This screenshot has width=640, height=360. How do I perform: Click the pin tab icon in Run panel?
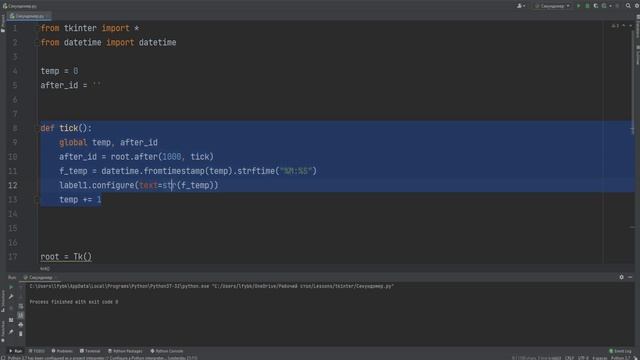pos(11,332)
